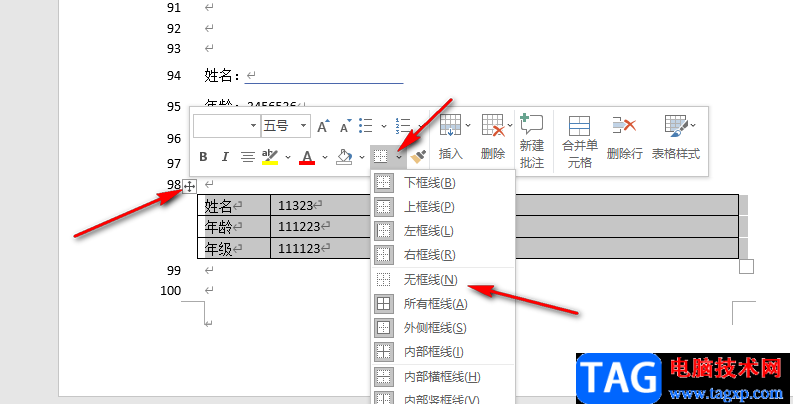Click the cell containing 111223

[505, 227]
